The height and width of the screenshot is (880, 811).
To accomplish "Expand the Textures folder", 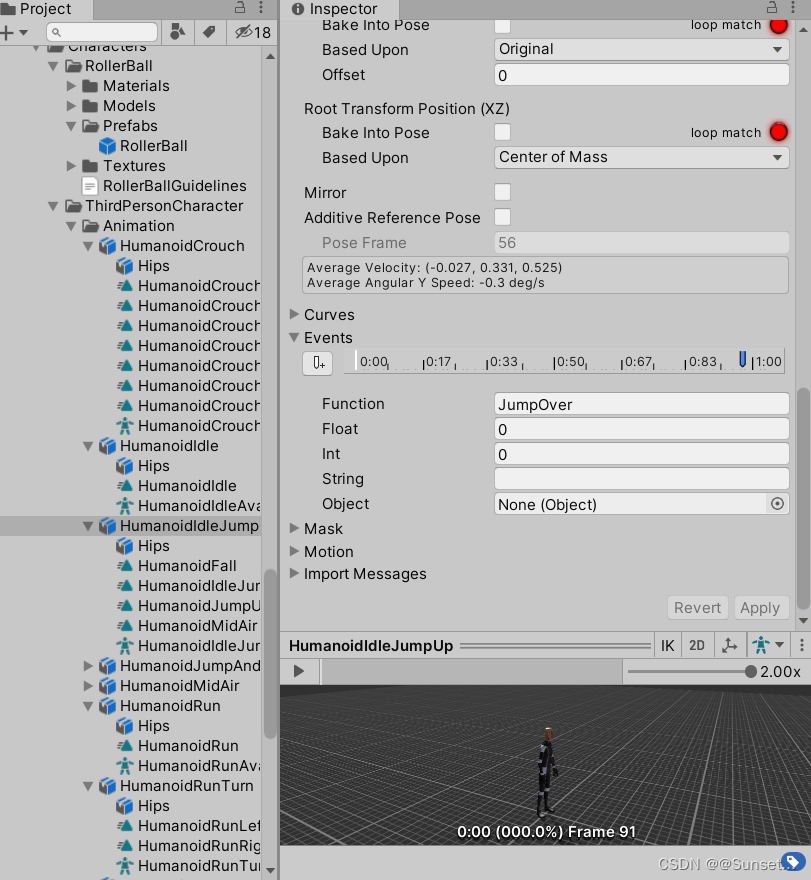I will [71, 166].
